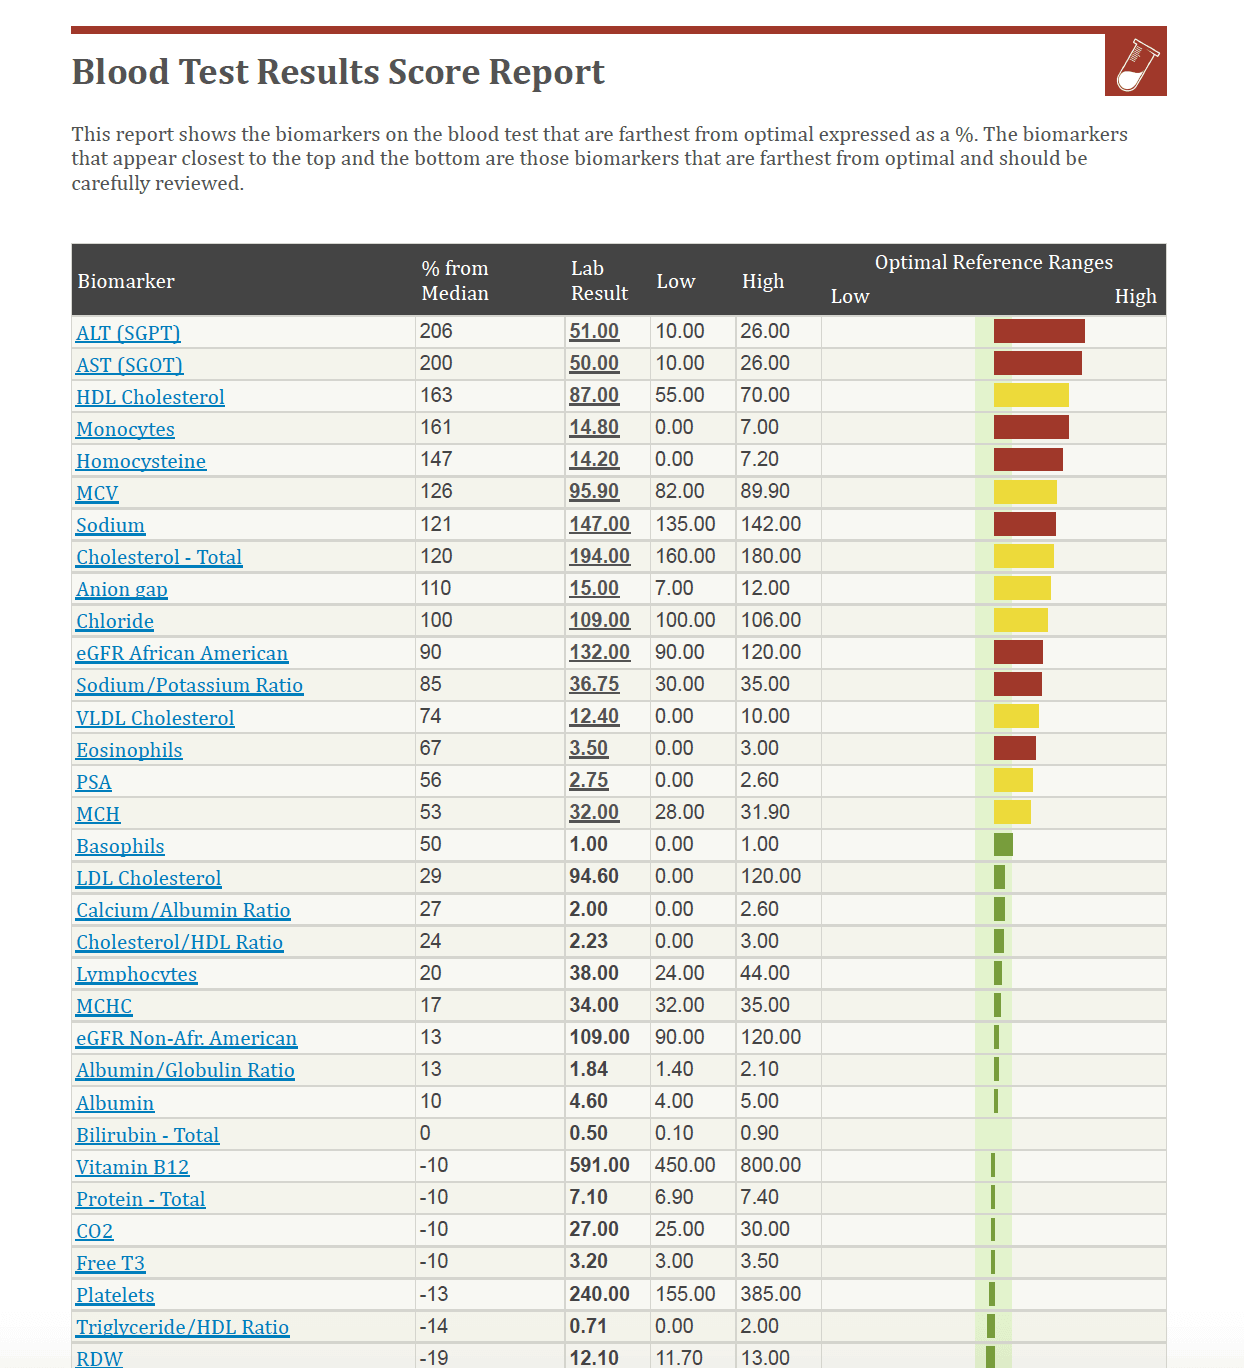Click the ALT lab result value 51.00
This screenshot has width=1244, height=1368.
(594, 331)
